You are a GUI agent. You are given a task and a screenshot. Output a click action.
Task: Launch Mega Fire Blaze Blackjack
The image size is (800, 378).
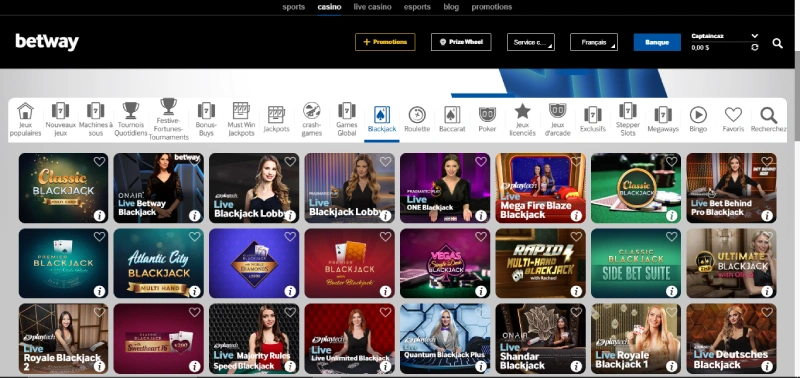pos(540,188)
